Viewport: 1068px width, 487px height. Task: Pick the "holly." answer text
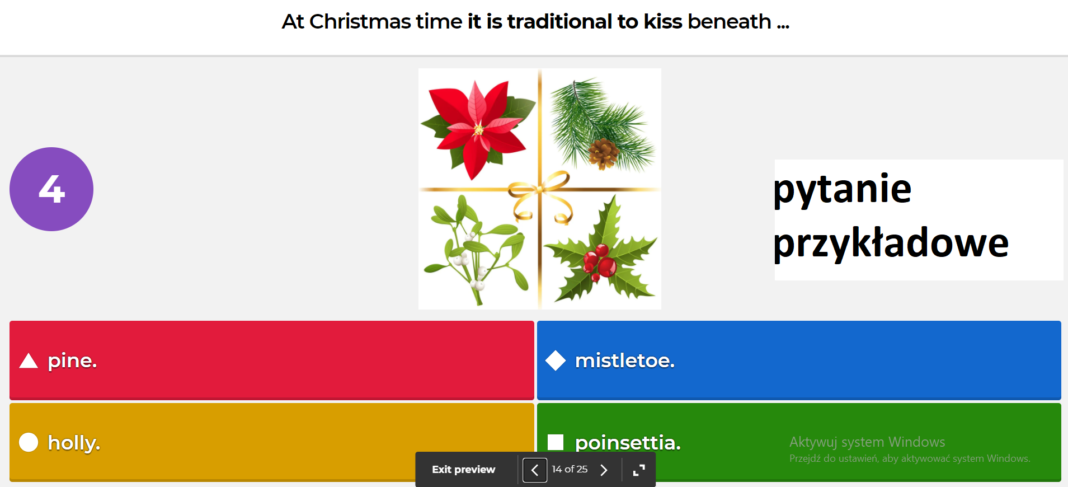tap(74, 442)
